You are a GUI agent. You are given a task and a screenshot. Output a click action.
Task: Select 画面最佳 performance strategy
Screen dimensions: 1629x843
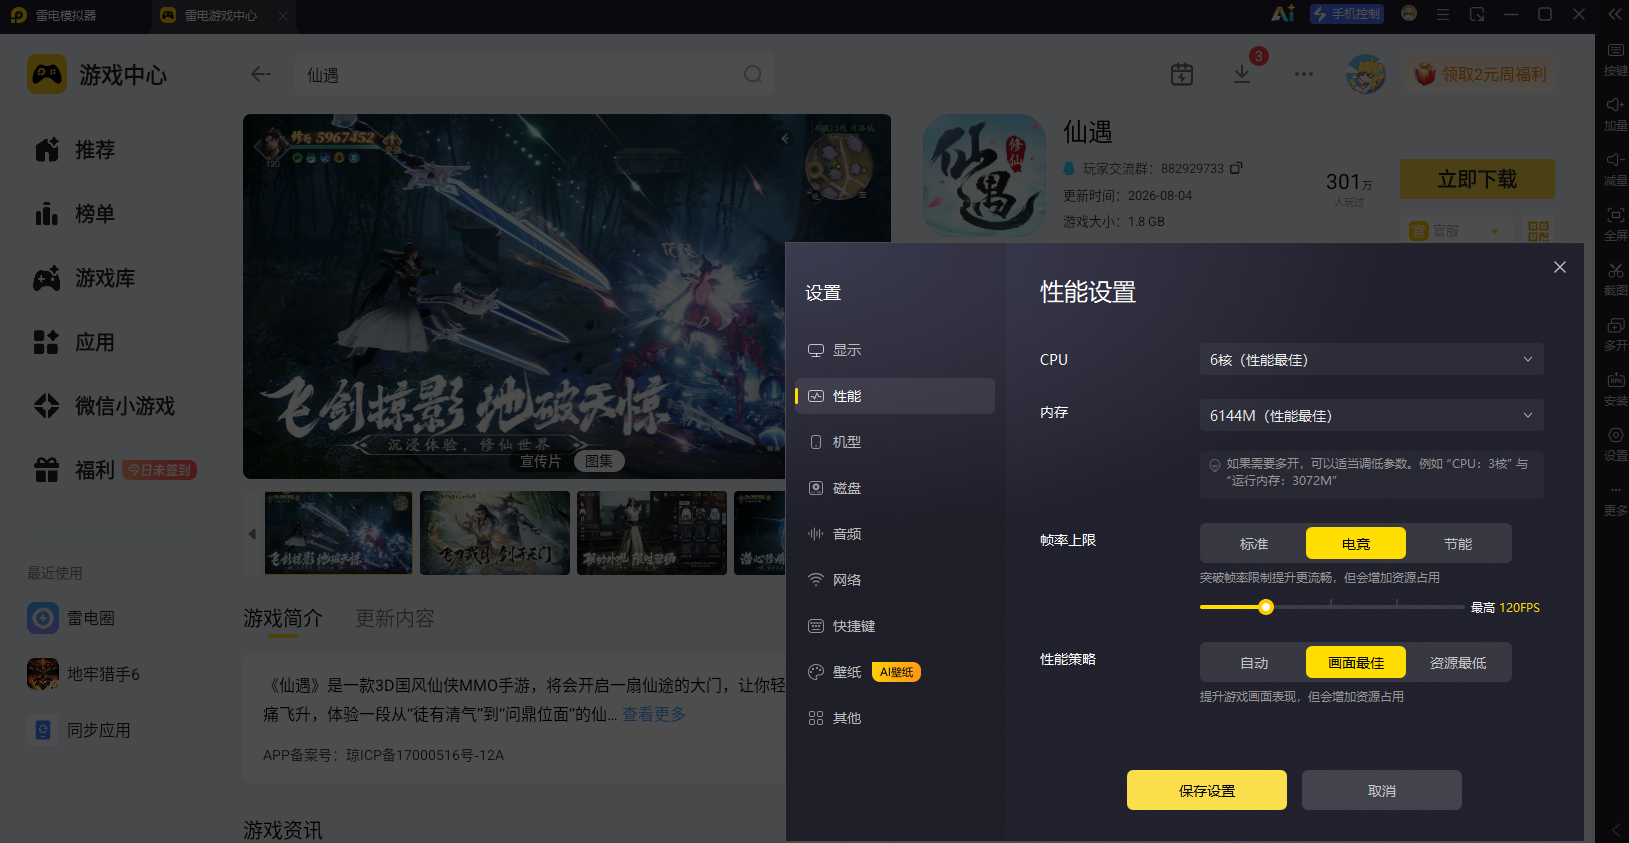(x=1356, y=662)
